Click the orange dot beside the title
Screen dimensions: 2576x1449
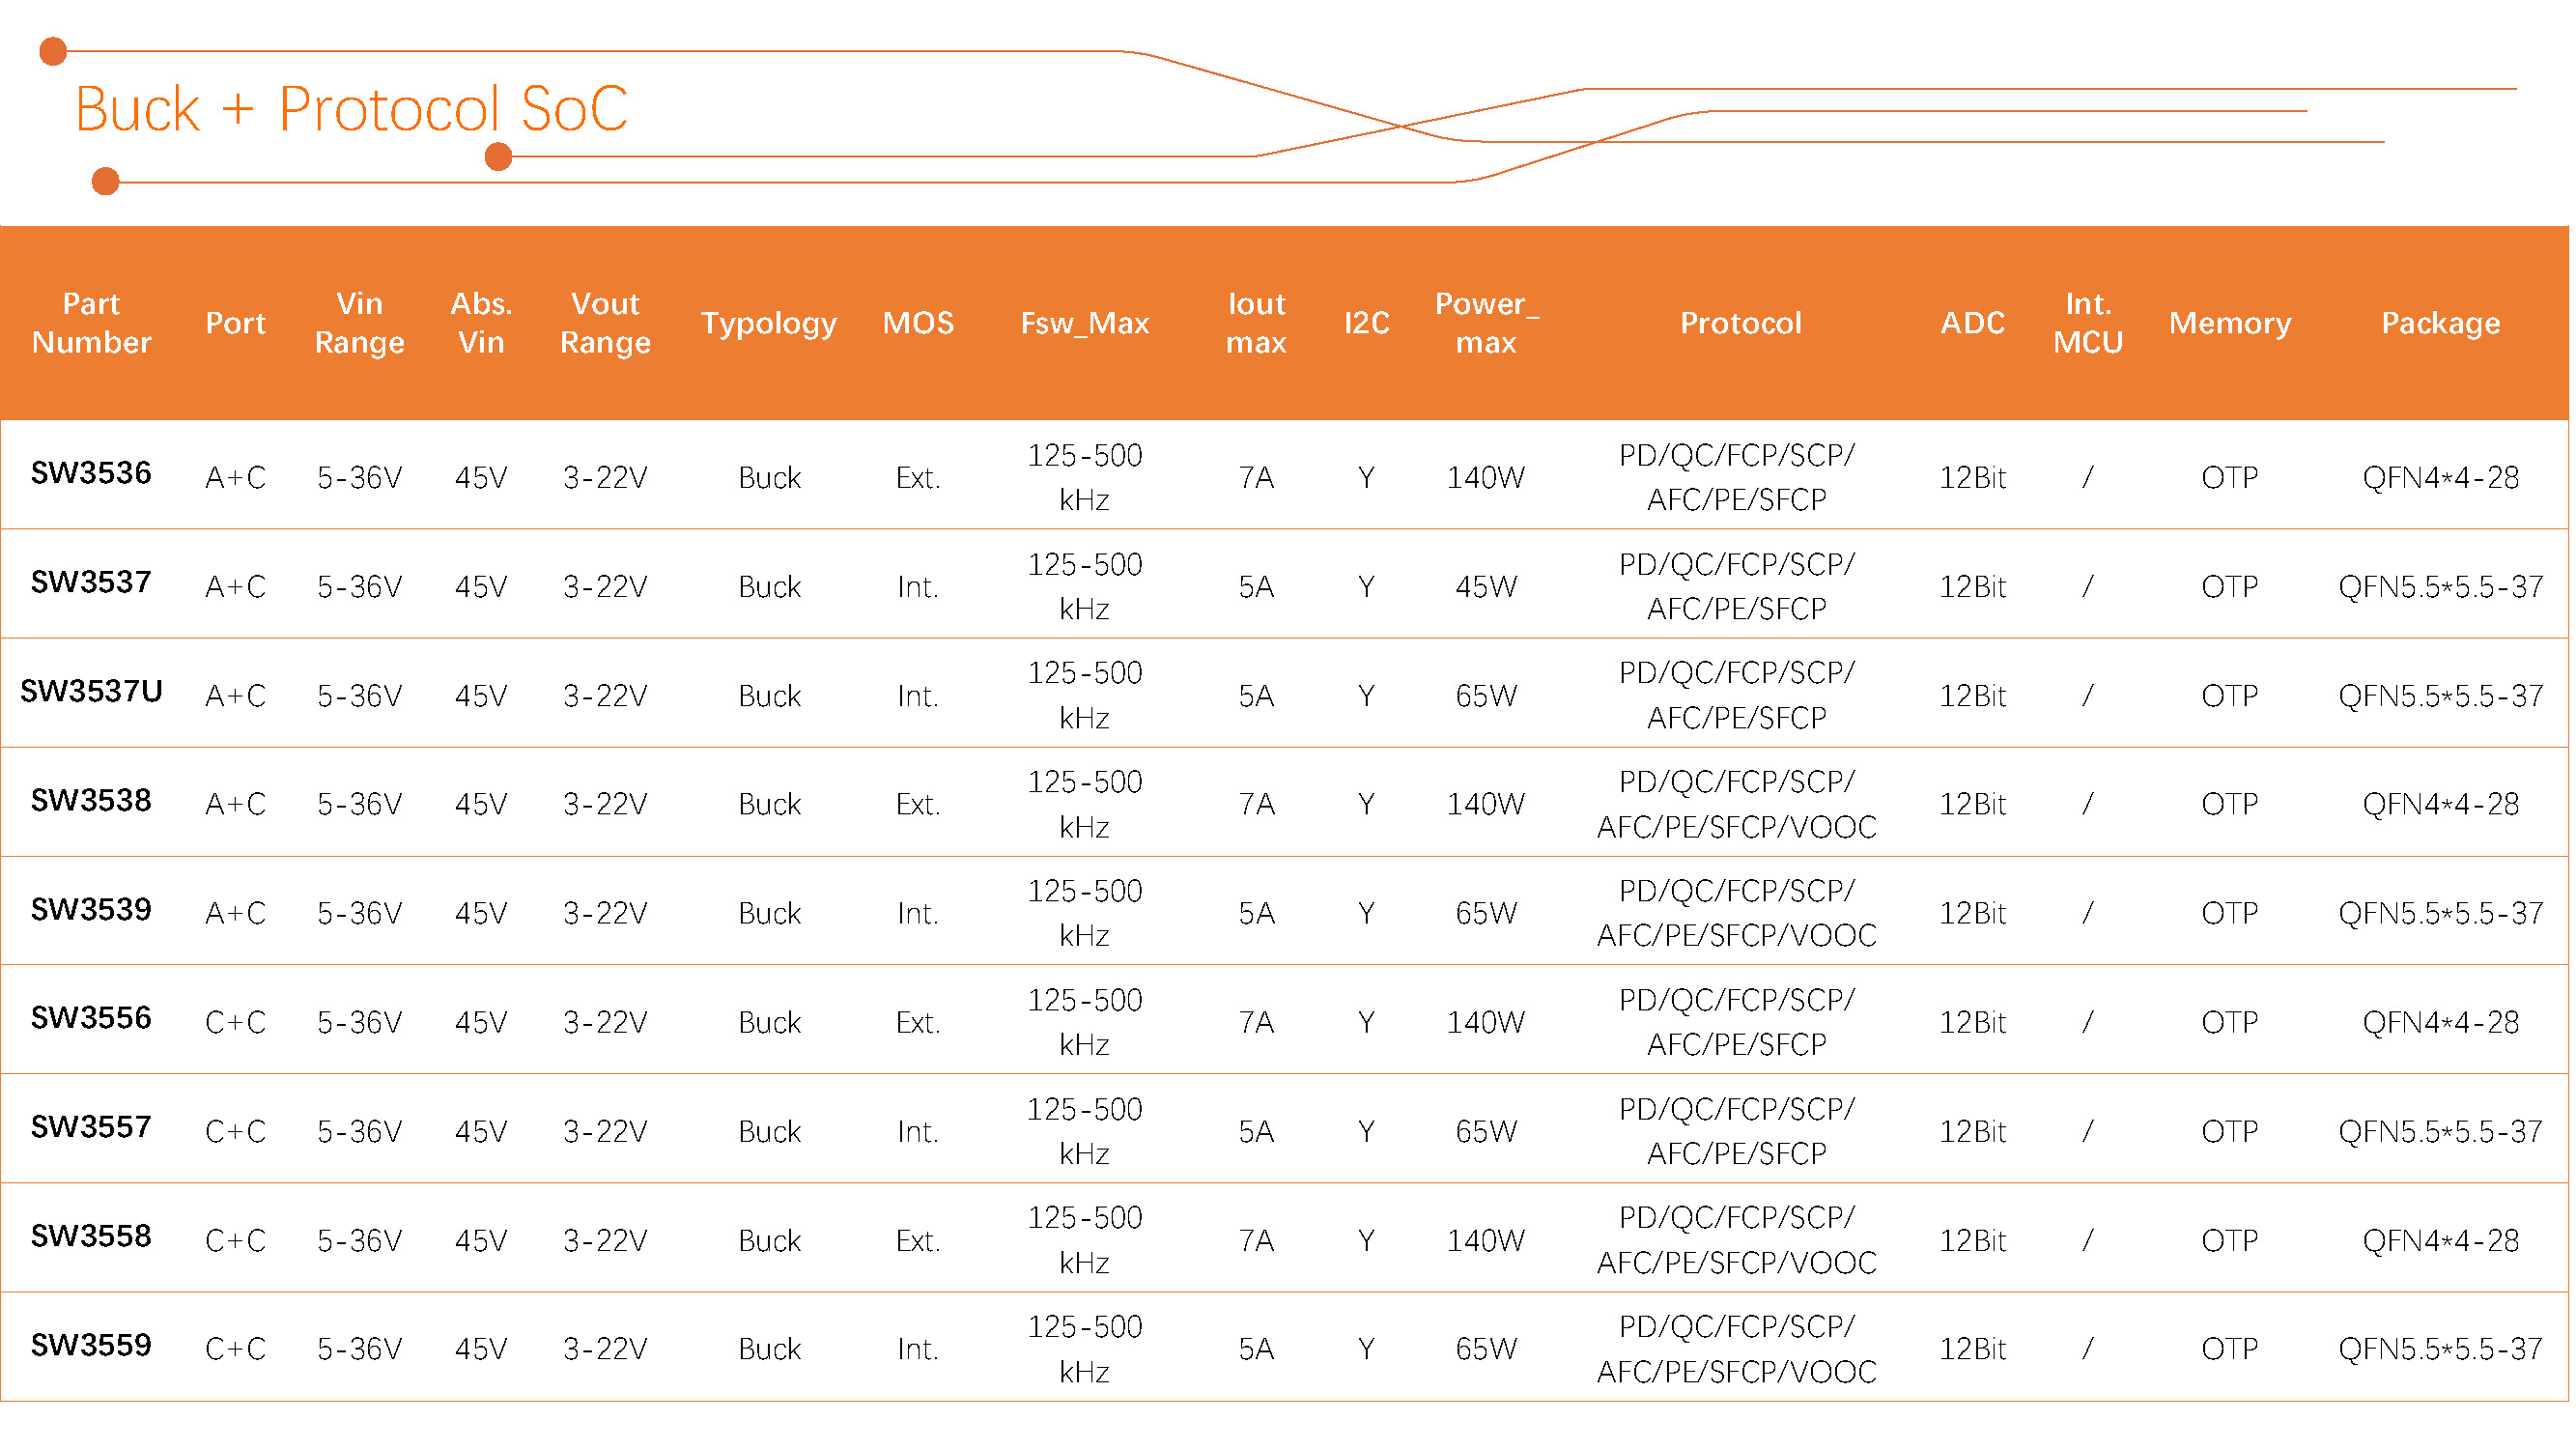coord(498,157)
